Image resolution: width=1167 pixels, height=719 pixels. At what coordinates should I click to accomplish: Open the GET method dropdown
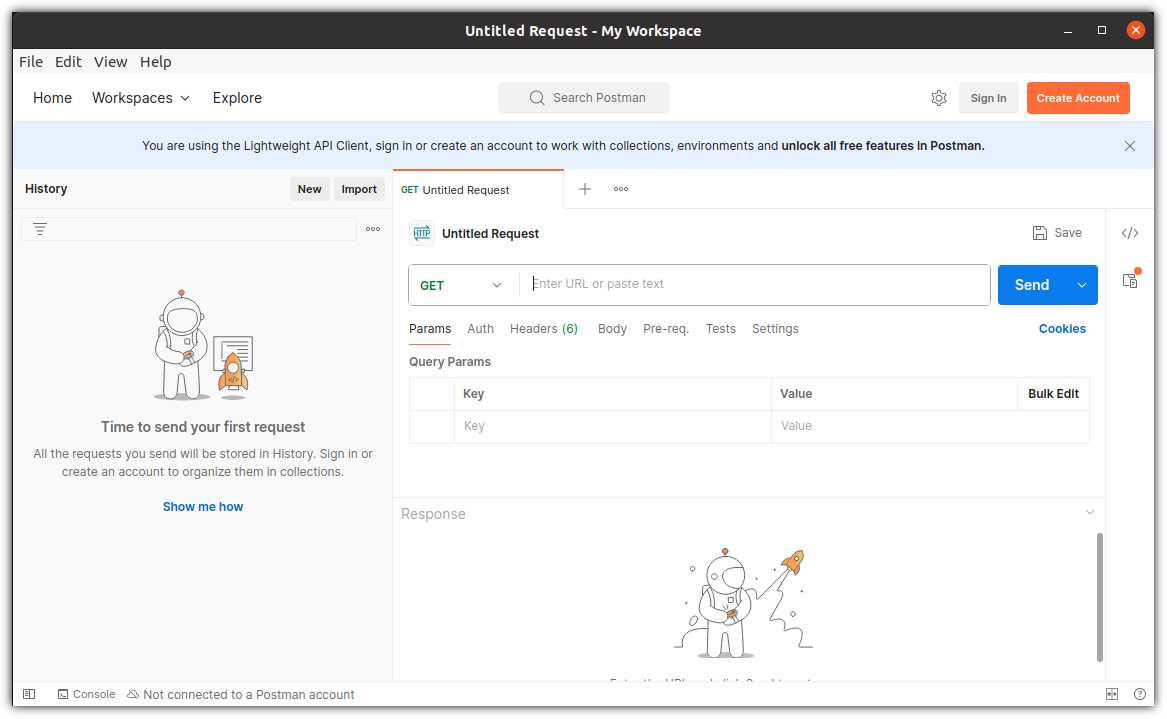pos(462,285)
